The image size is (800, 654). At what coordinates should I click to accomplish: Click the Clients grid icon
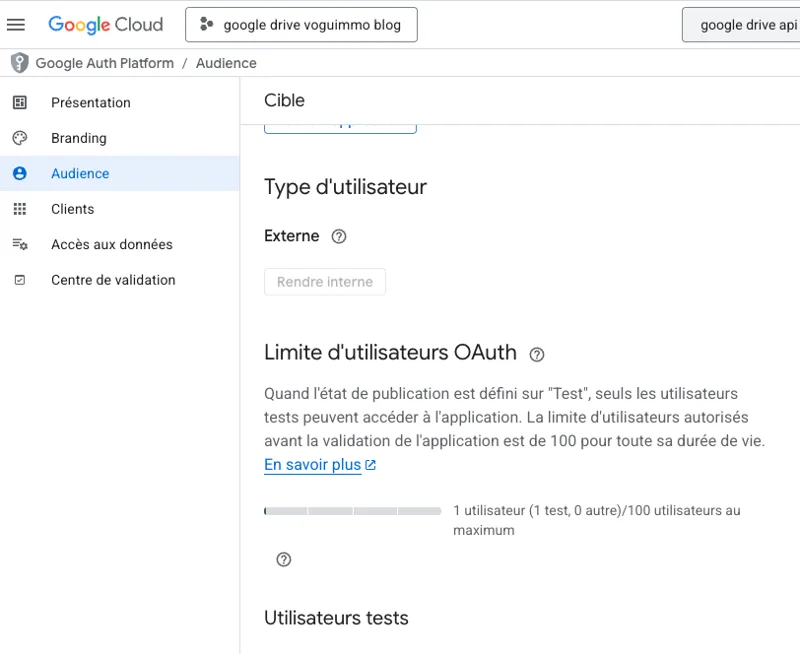point(20,209)
